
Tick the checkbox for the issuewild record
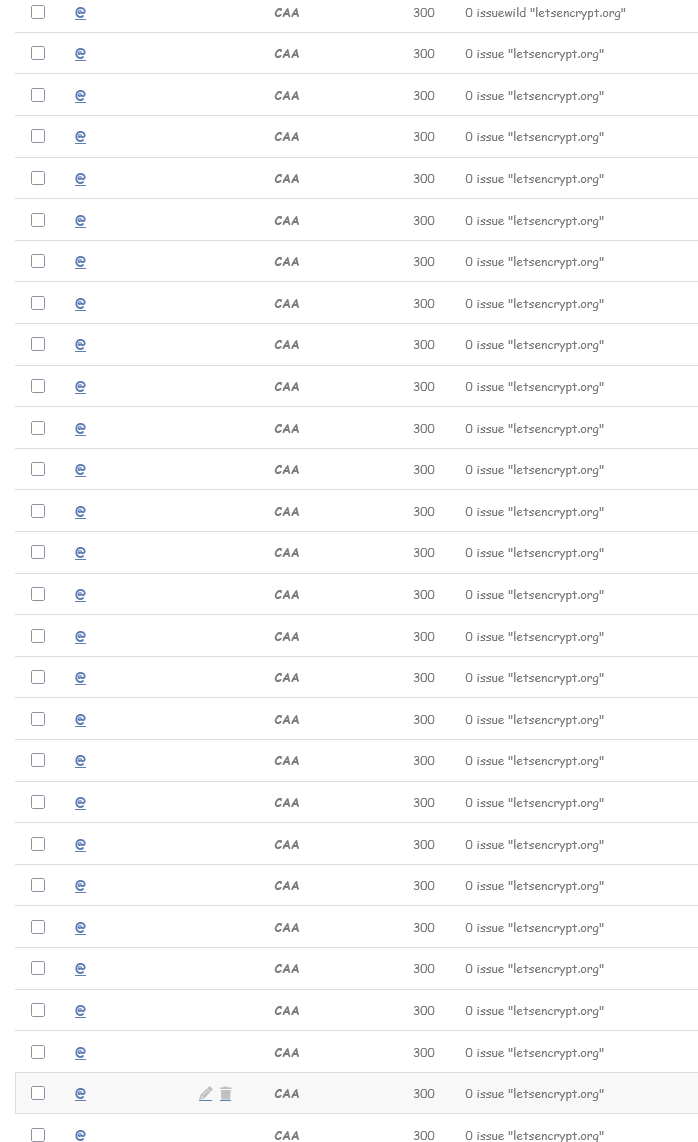point(38,12)
